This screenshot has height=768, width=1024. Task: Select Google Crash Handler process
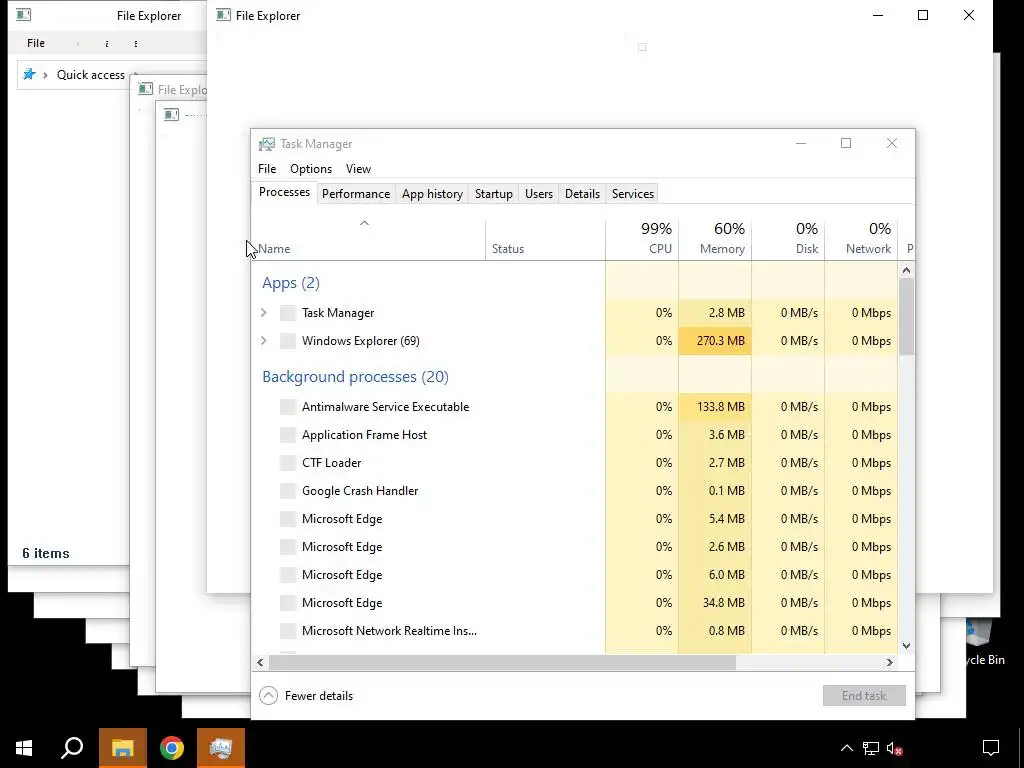tap(575, 491)
